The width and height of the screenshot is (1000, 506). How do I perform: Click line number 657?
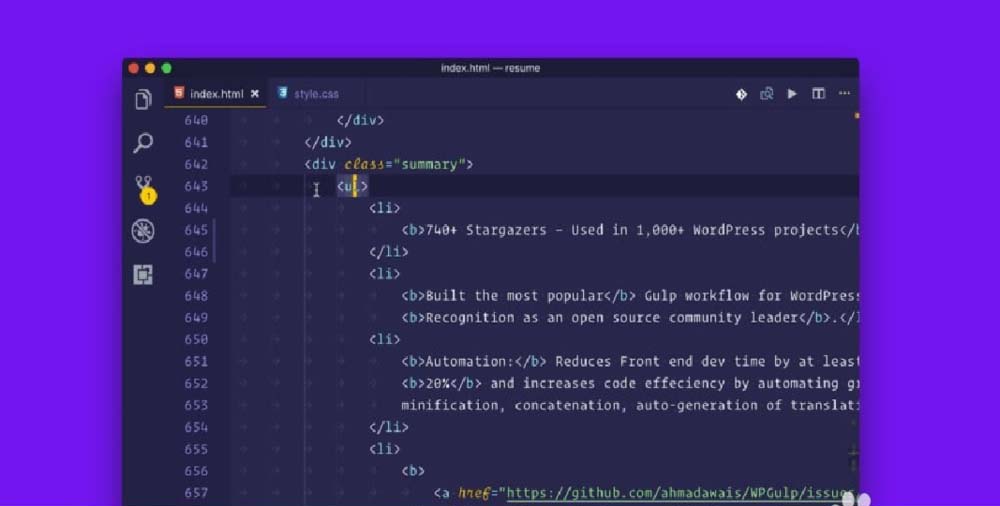[196, 493]
